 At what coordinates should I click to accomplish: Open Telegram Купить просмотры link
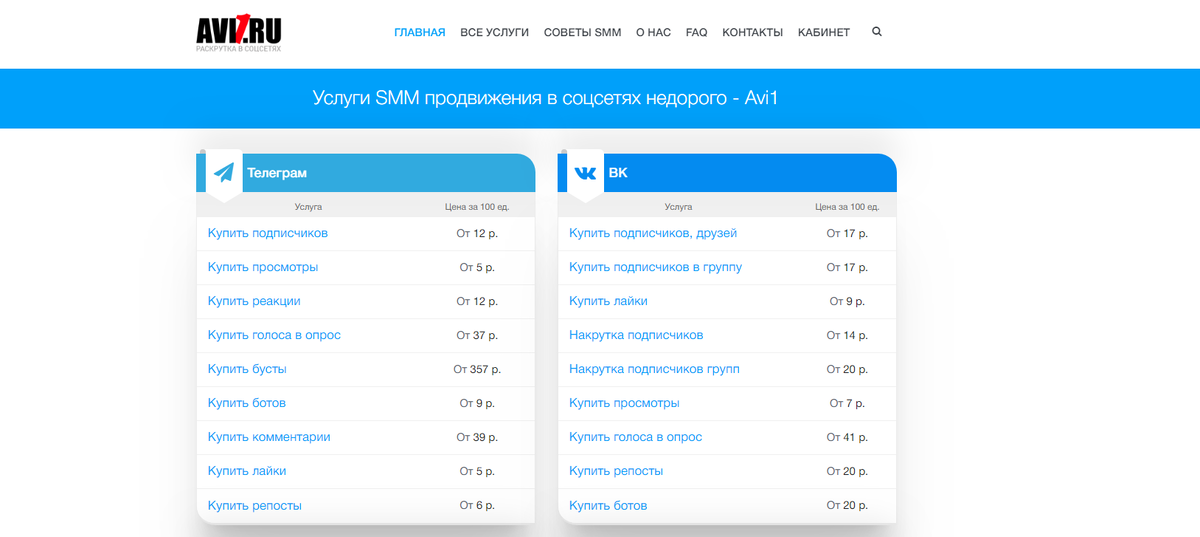click(263, 267)
